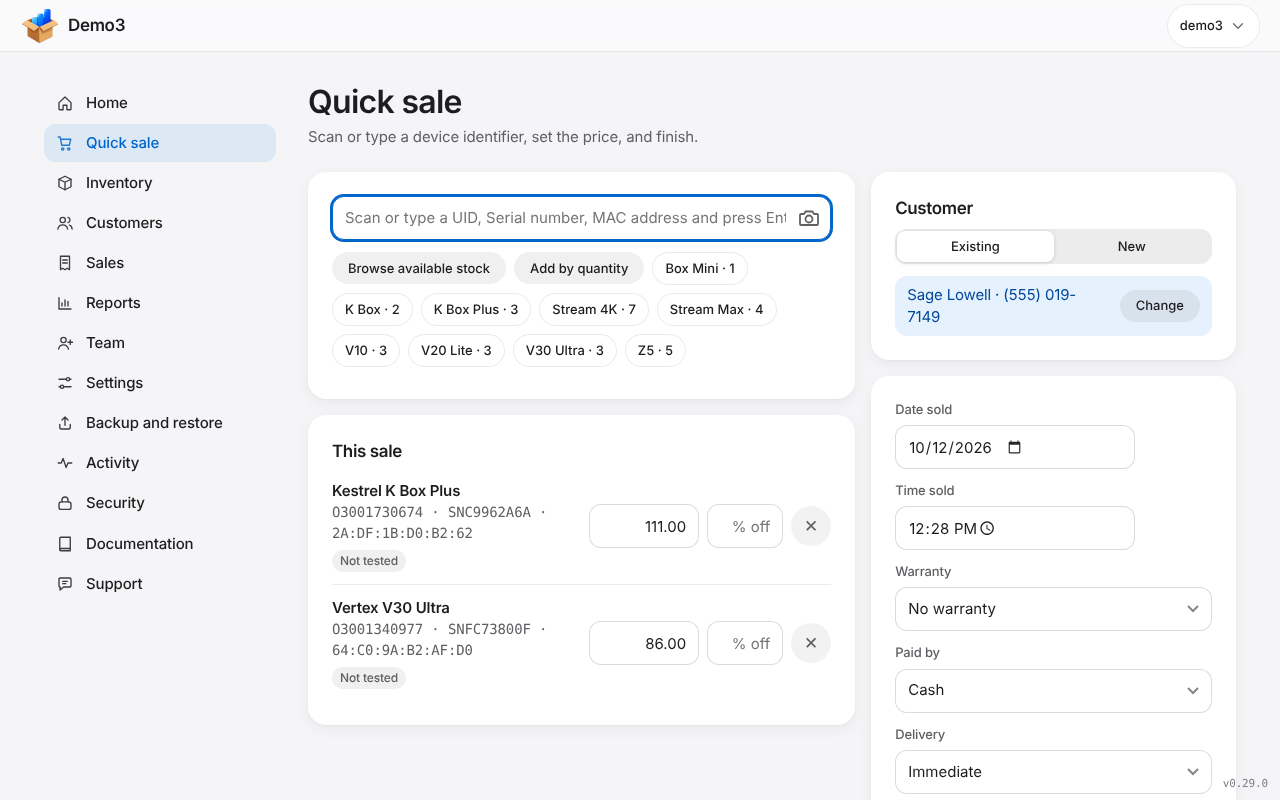
Task: Select the Z5 stock chip
Action: (x=655, y=350)
